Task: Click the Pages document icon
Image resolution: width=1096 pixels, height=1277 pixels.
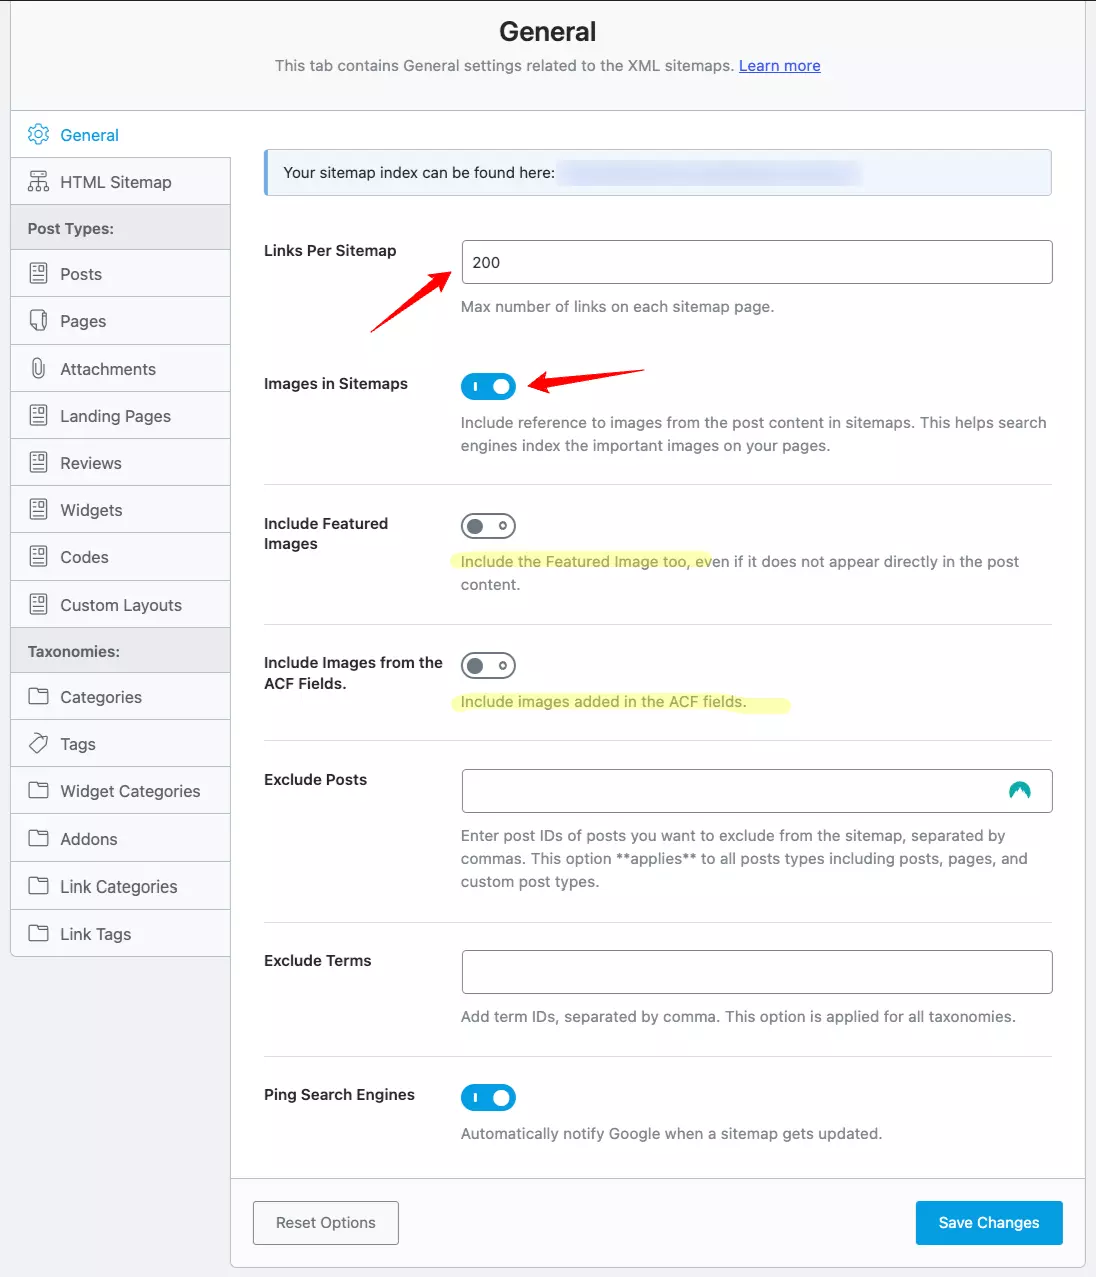Action: click(38, 321)
